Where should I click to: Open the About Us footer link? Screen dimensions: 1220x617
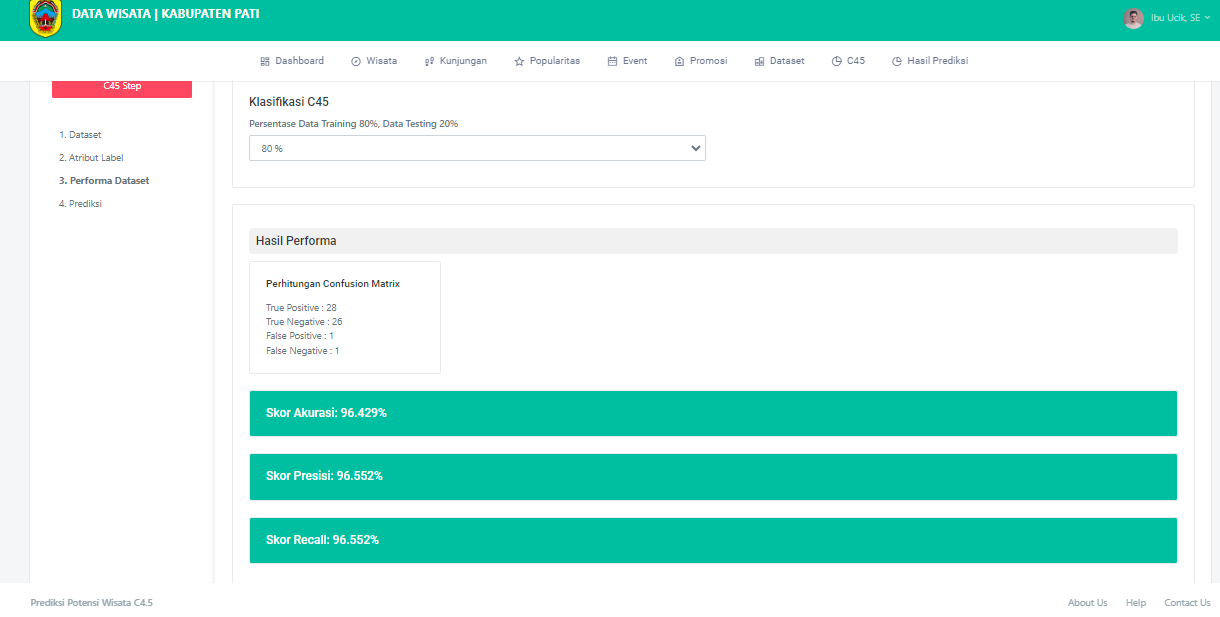(1087, 603)
